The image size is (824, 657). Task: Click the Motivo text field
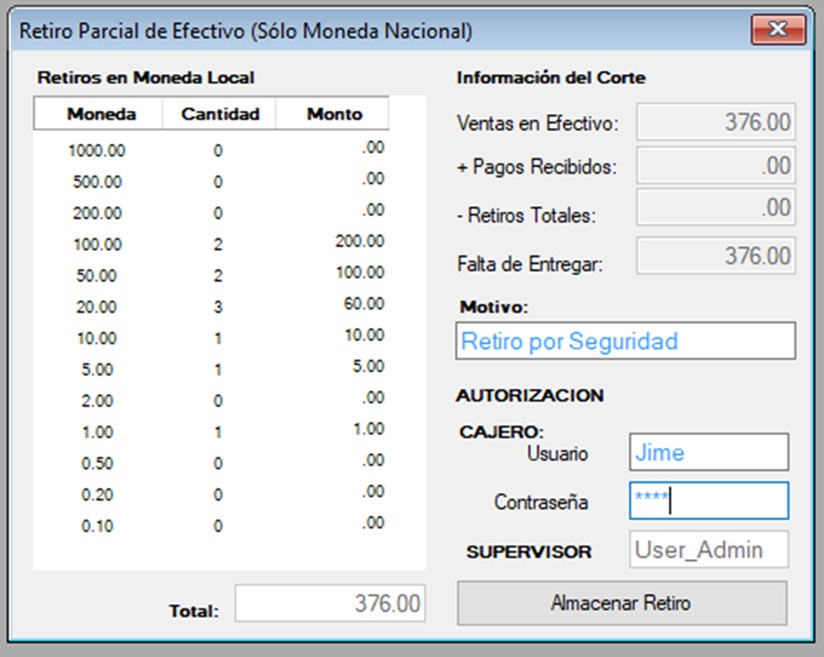625,341
